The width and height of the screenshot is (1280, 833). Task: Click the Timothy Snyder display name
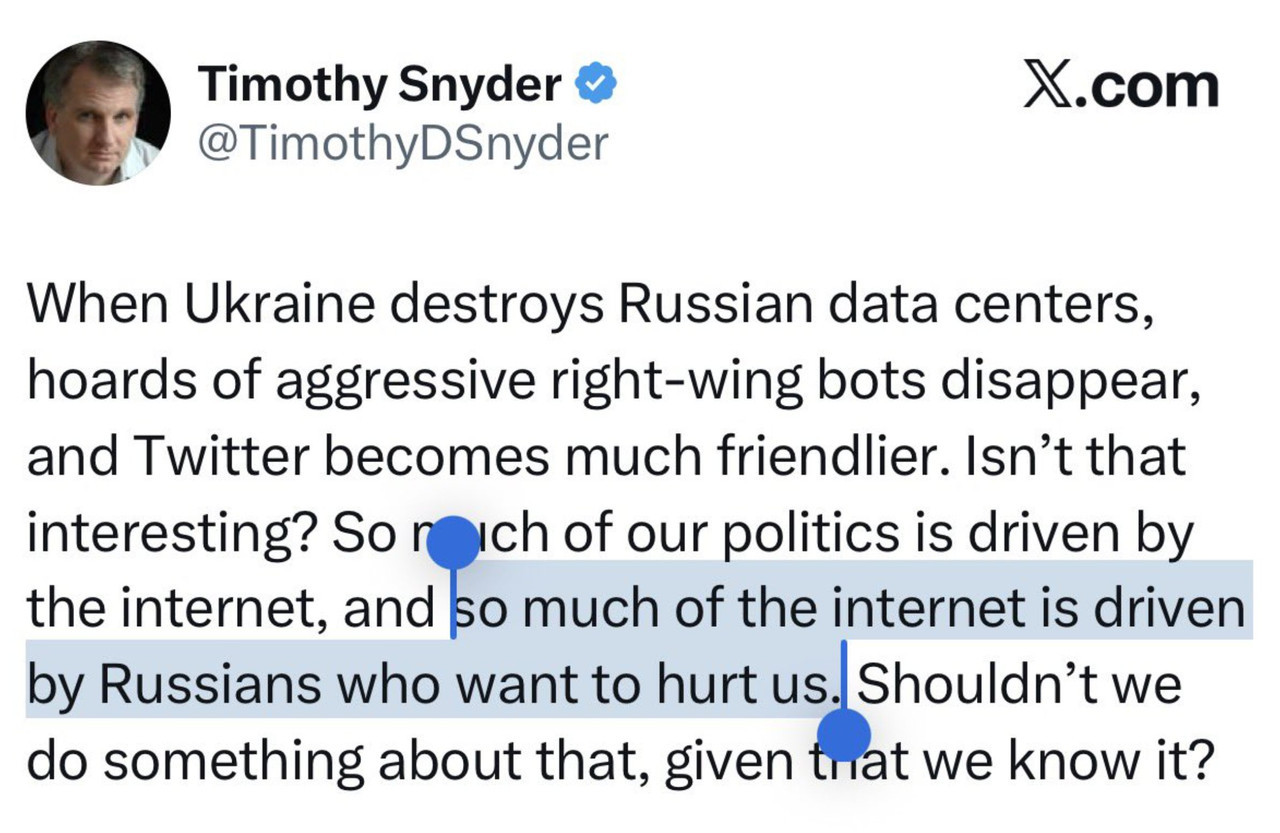tap(382, 87)
